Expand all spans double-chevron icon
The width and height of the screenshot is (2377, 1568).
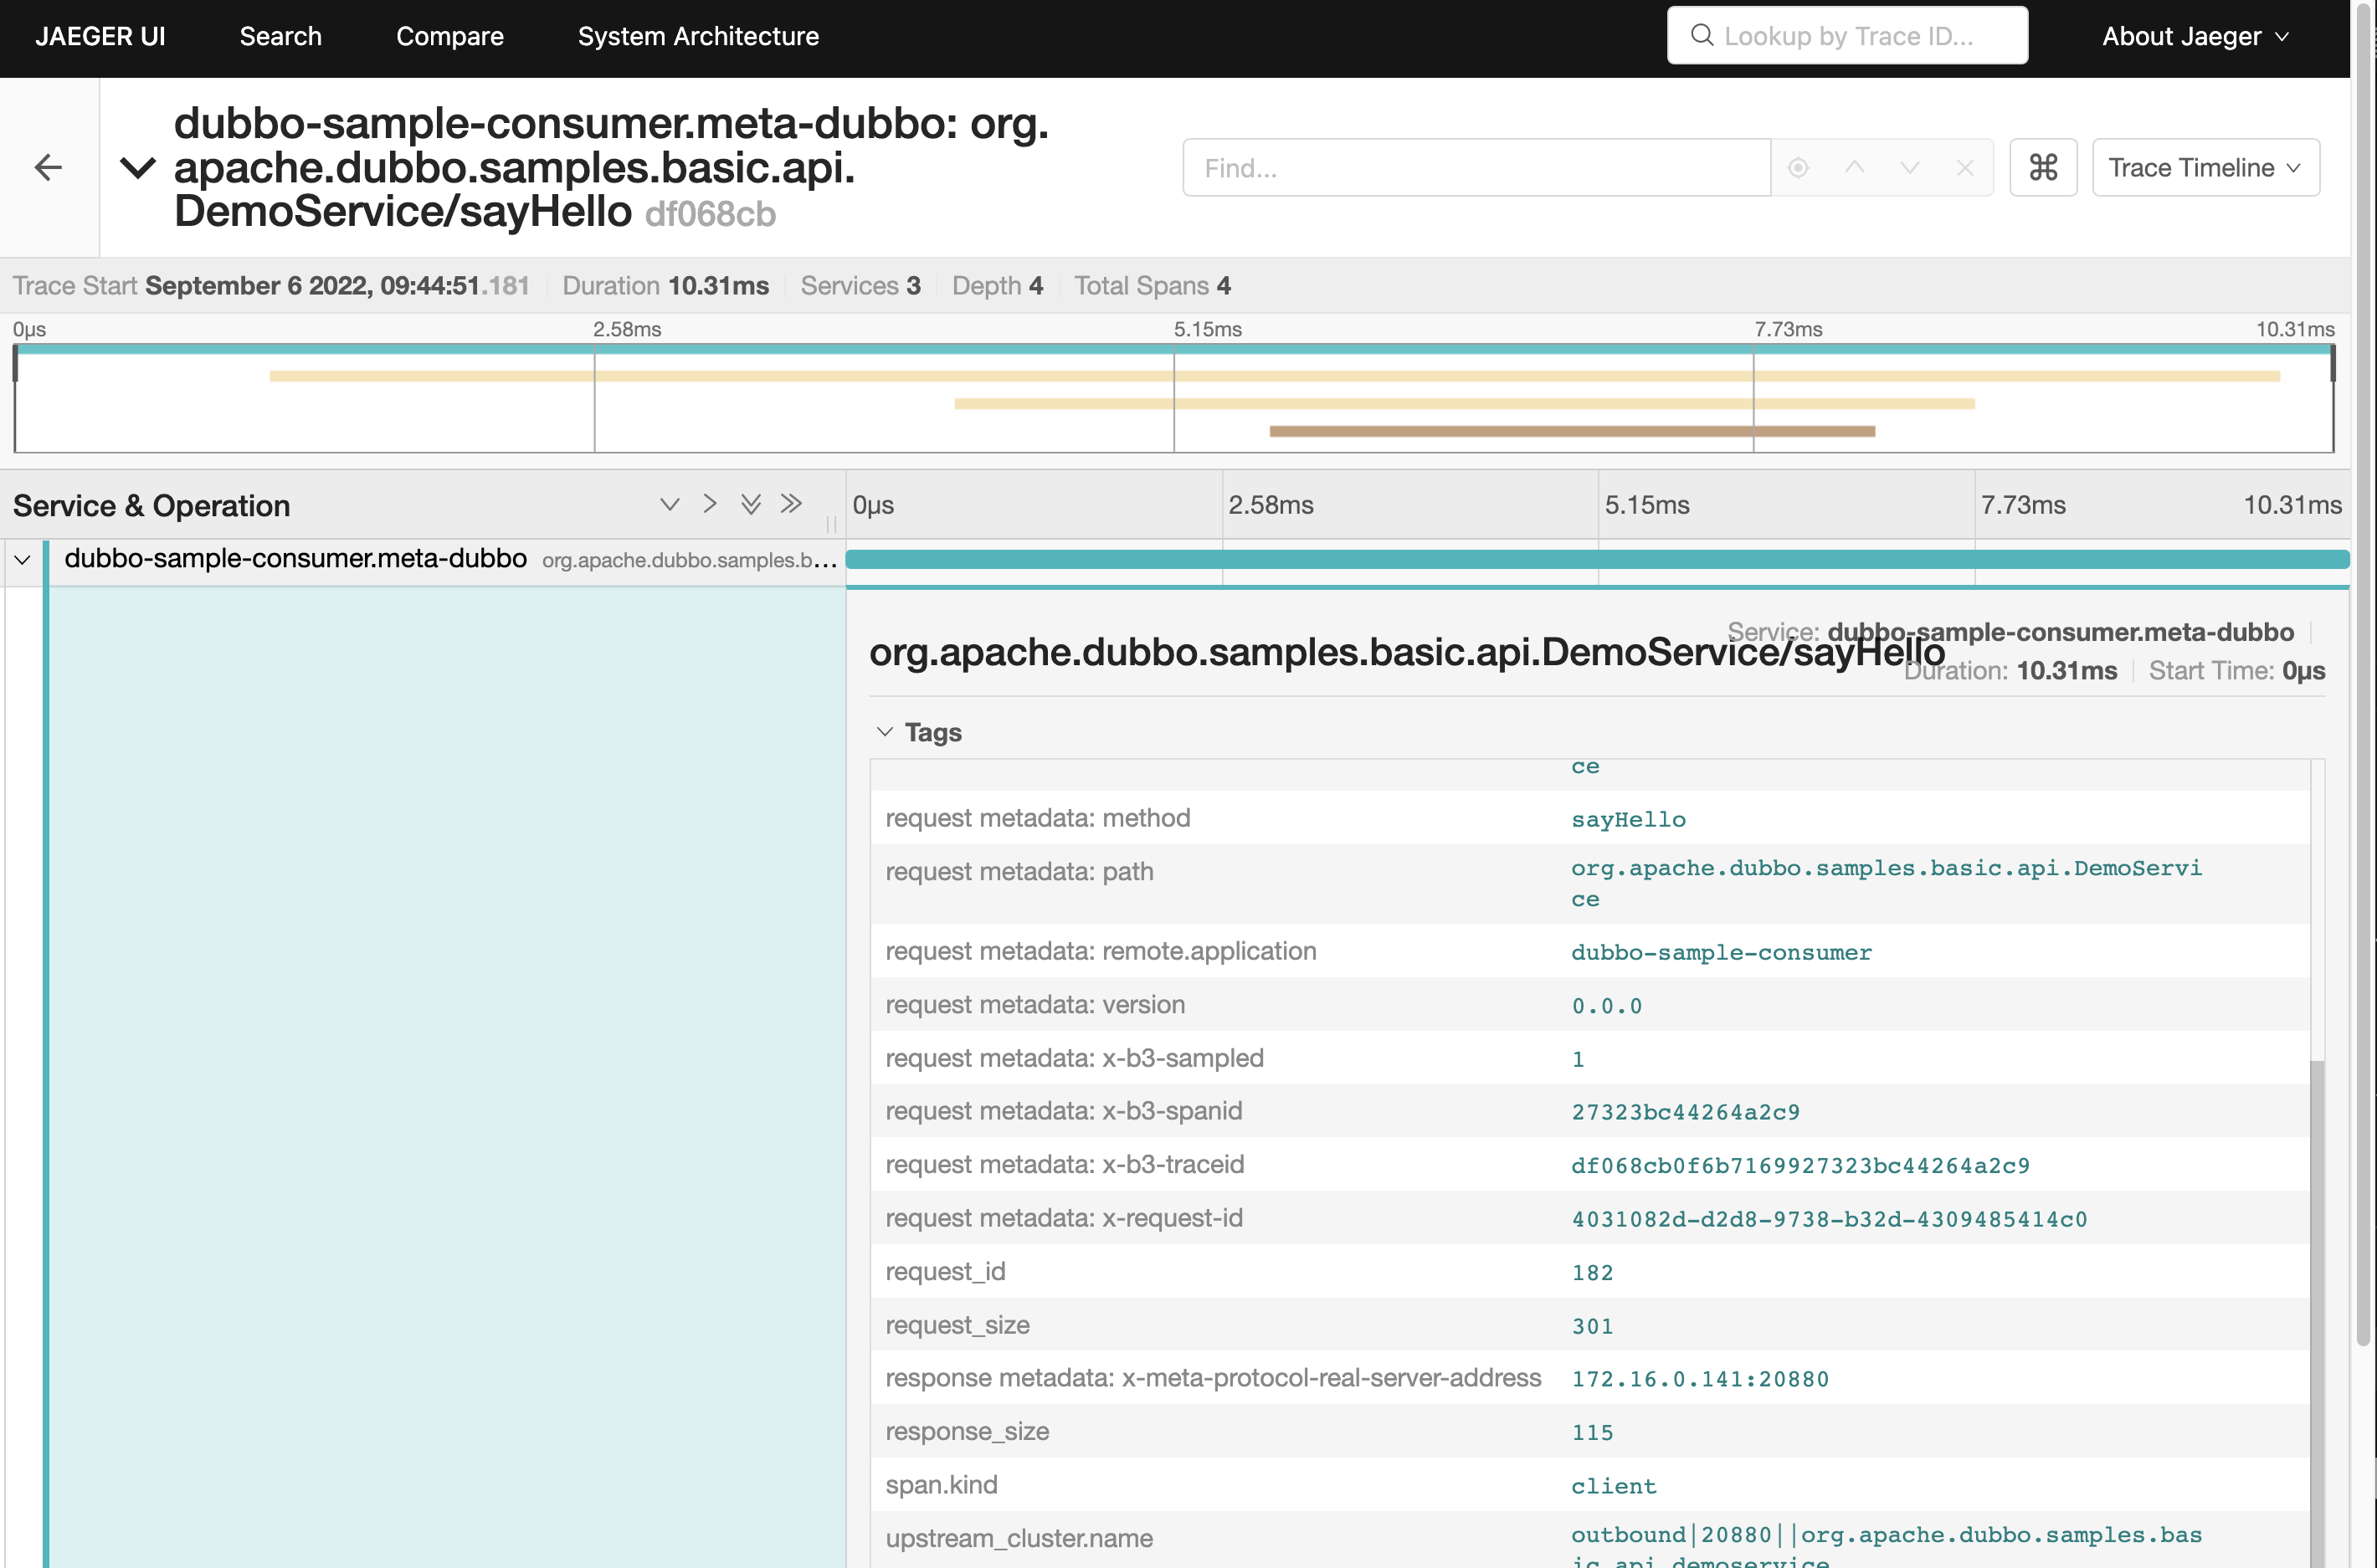point(751,504)
